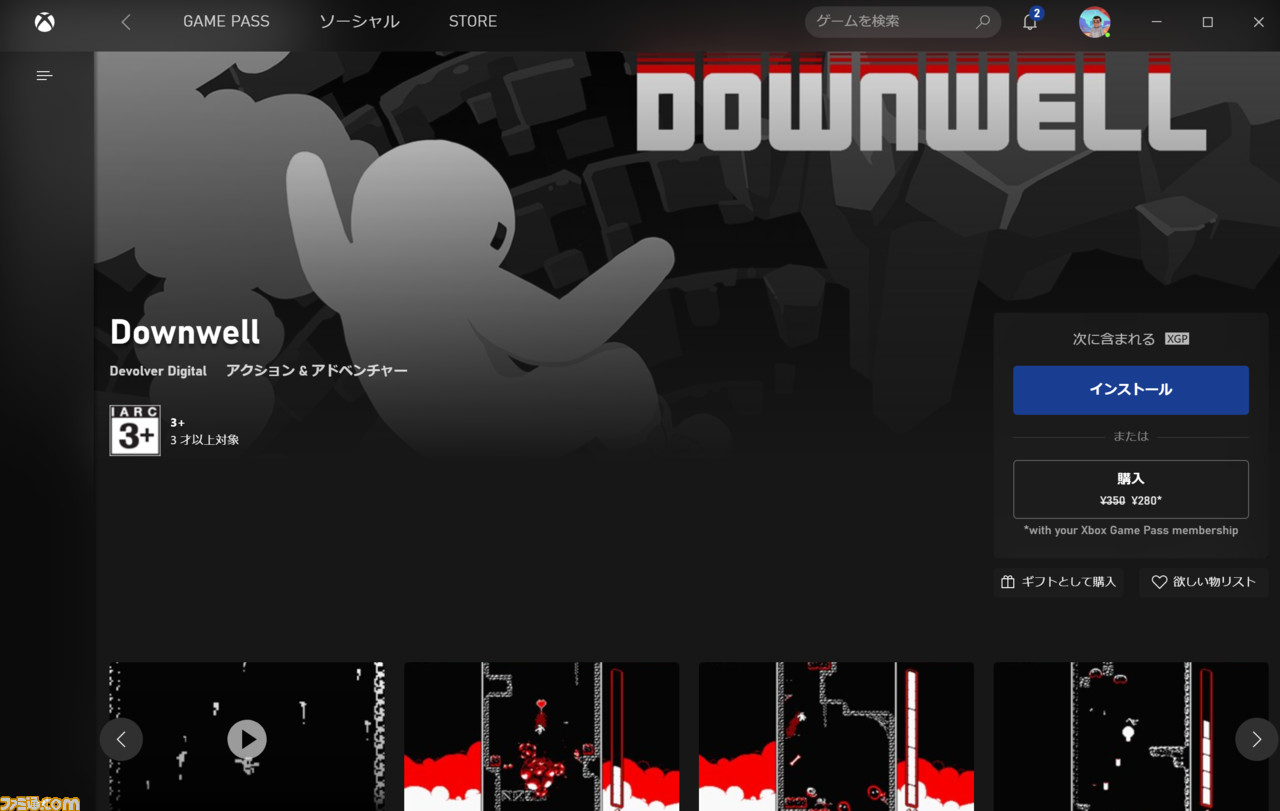The width and height of the screenshot is (1280, 811).
Task: Click the XGP badge
Action: (x=1177, y=339)
